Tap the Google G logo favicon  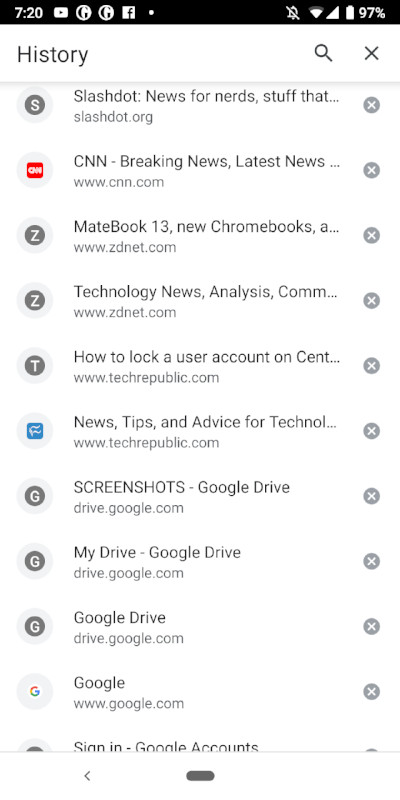[x=35, y=692]
